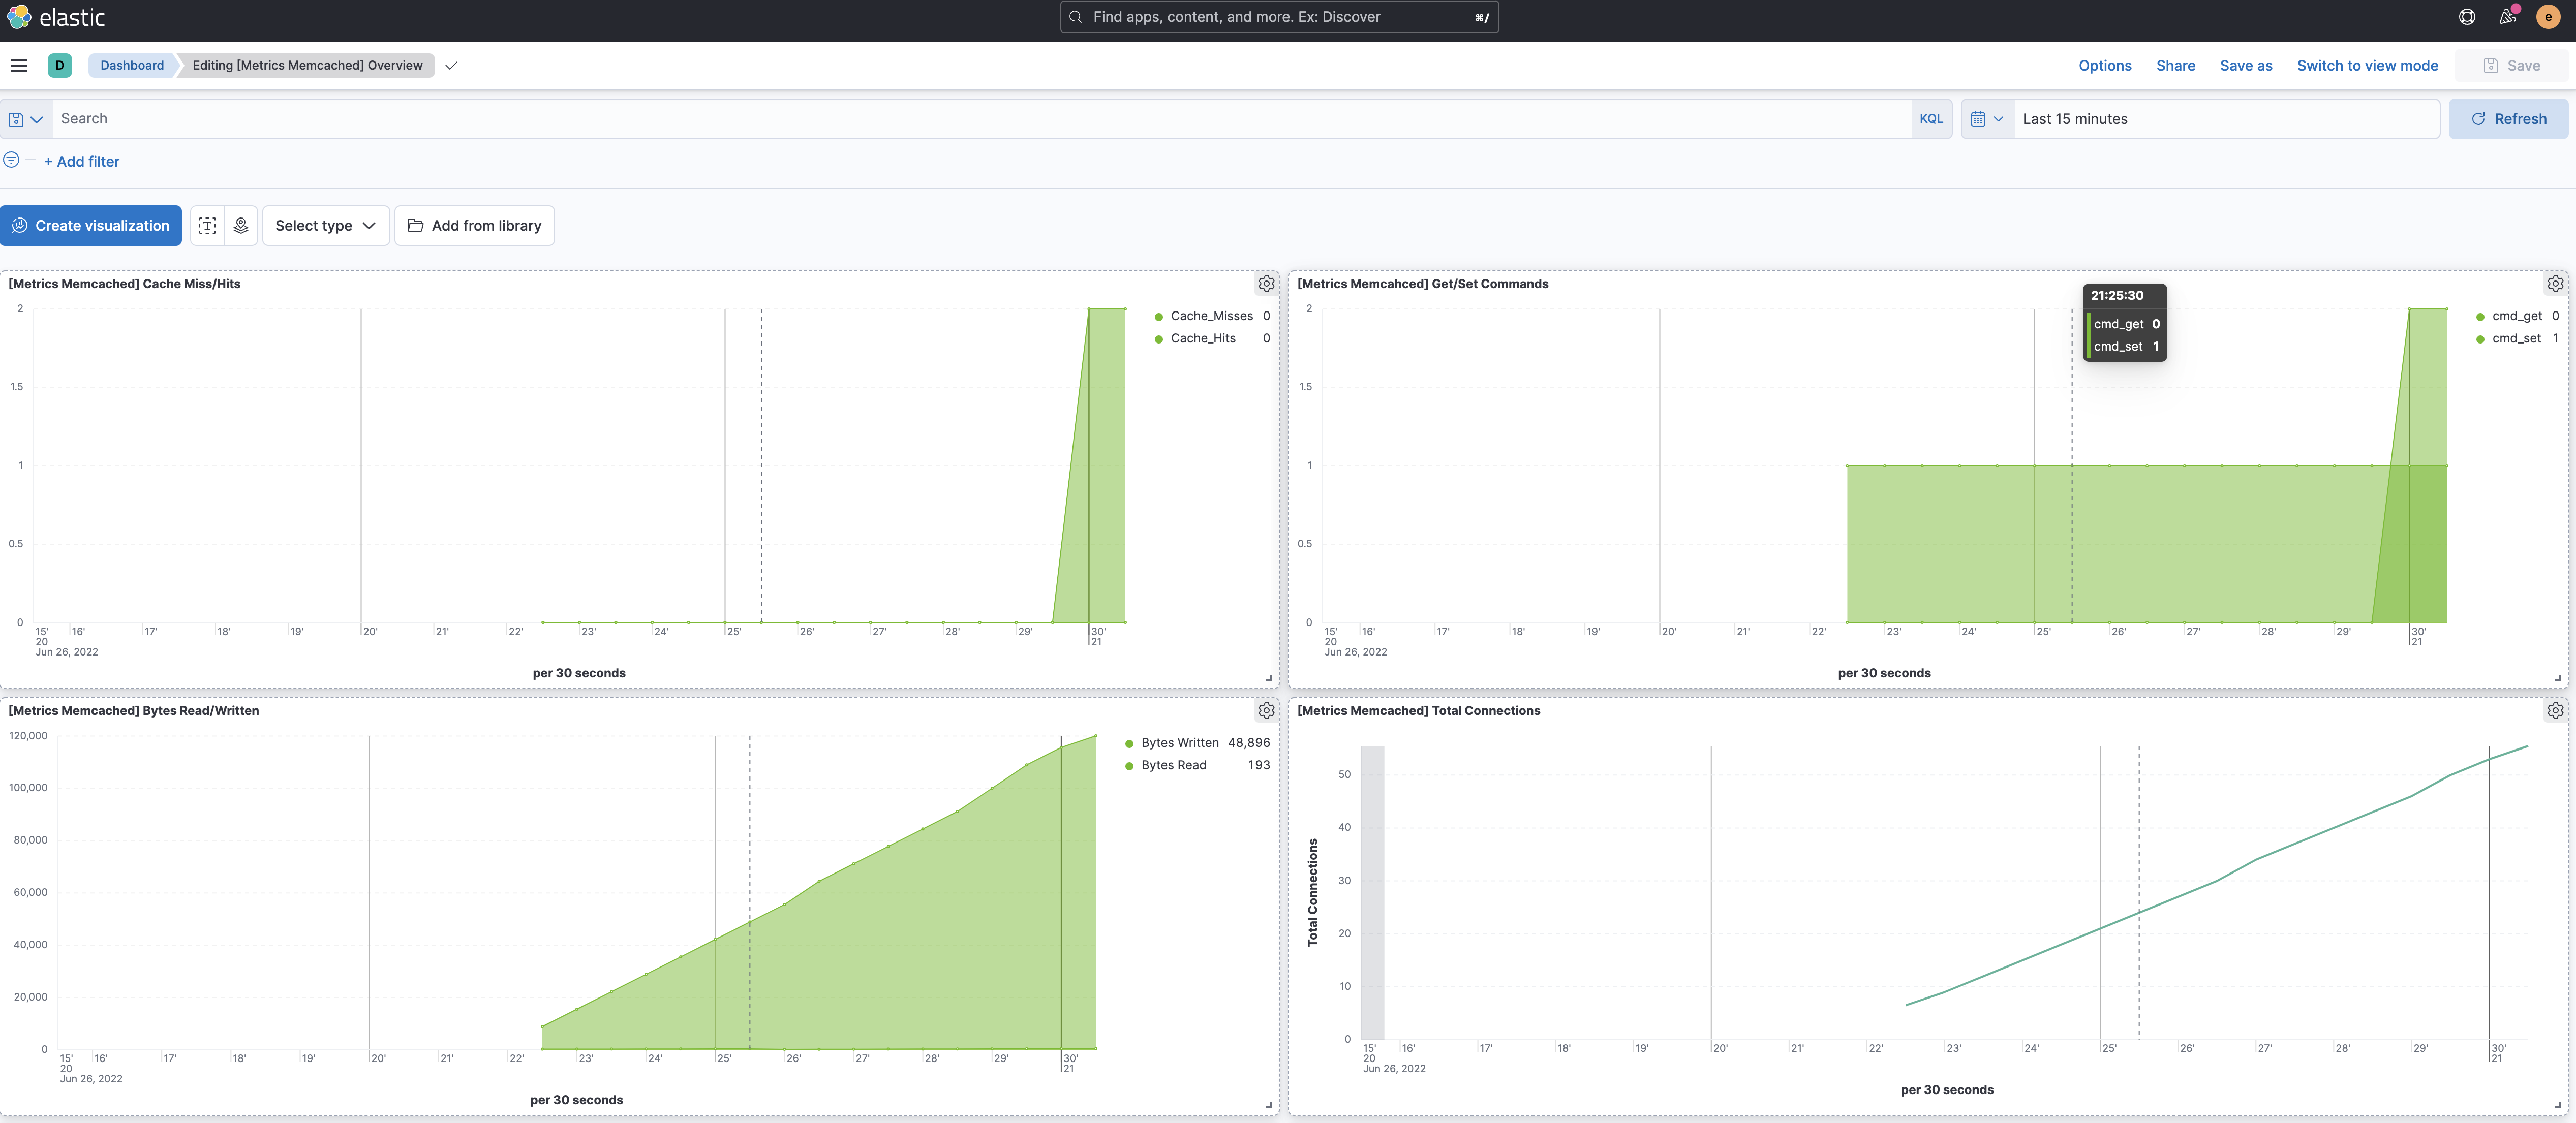Open the Select type dropdown

tap(326, 225)
